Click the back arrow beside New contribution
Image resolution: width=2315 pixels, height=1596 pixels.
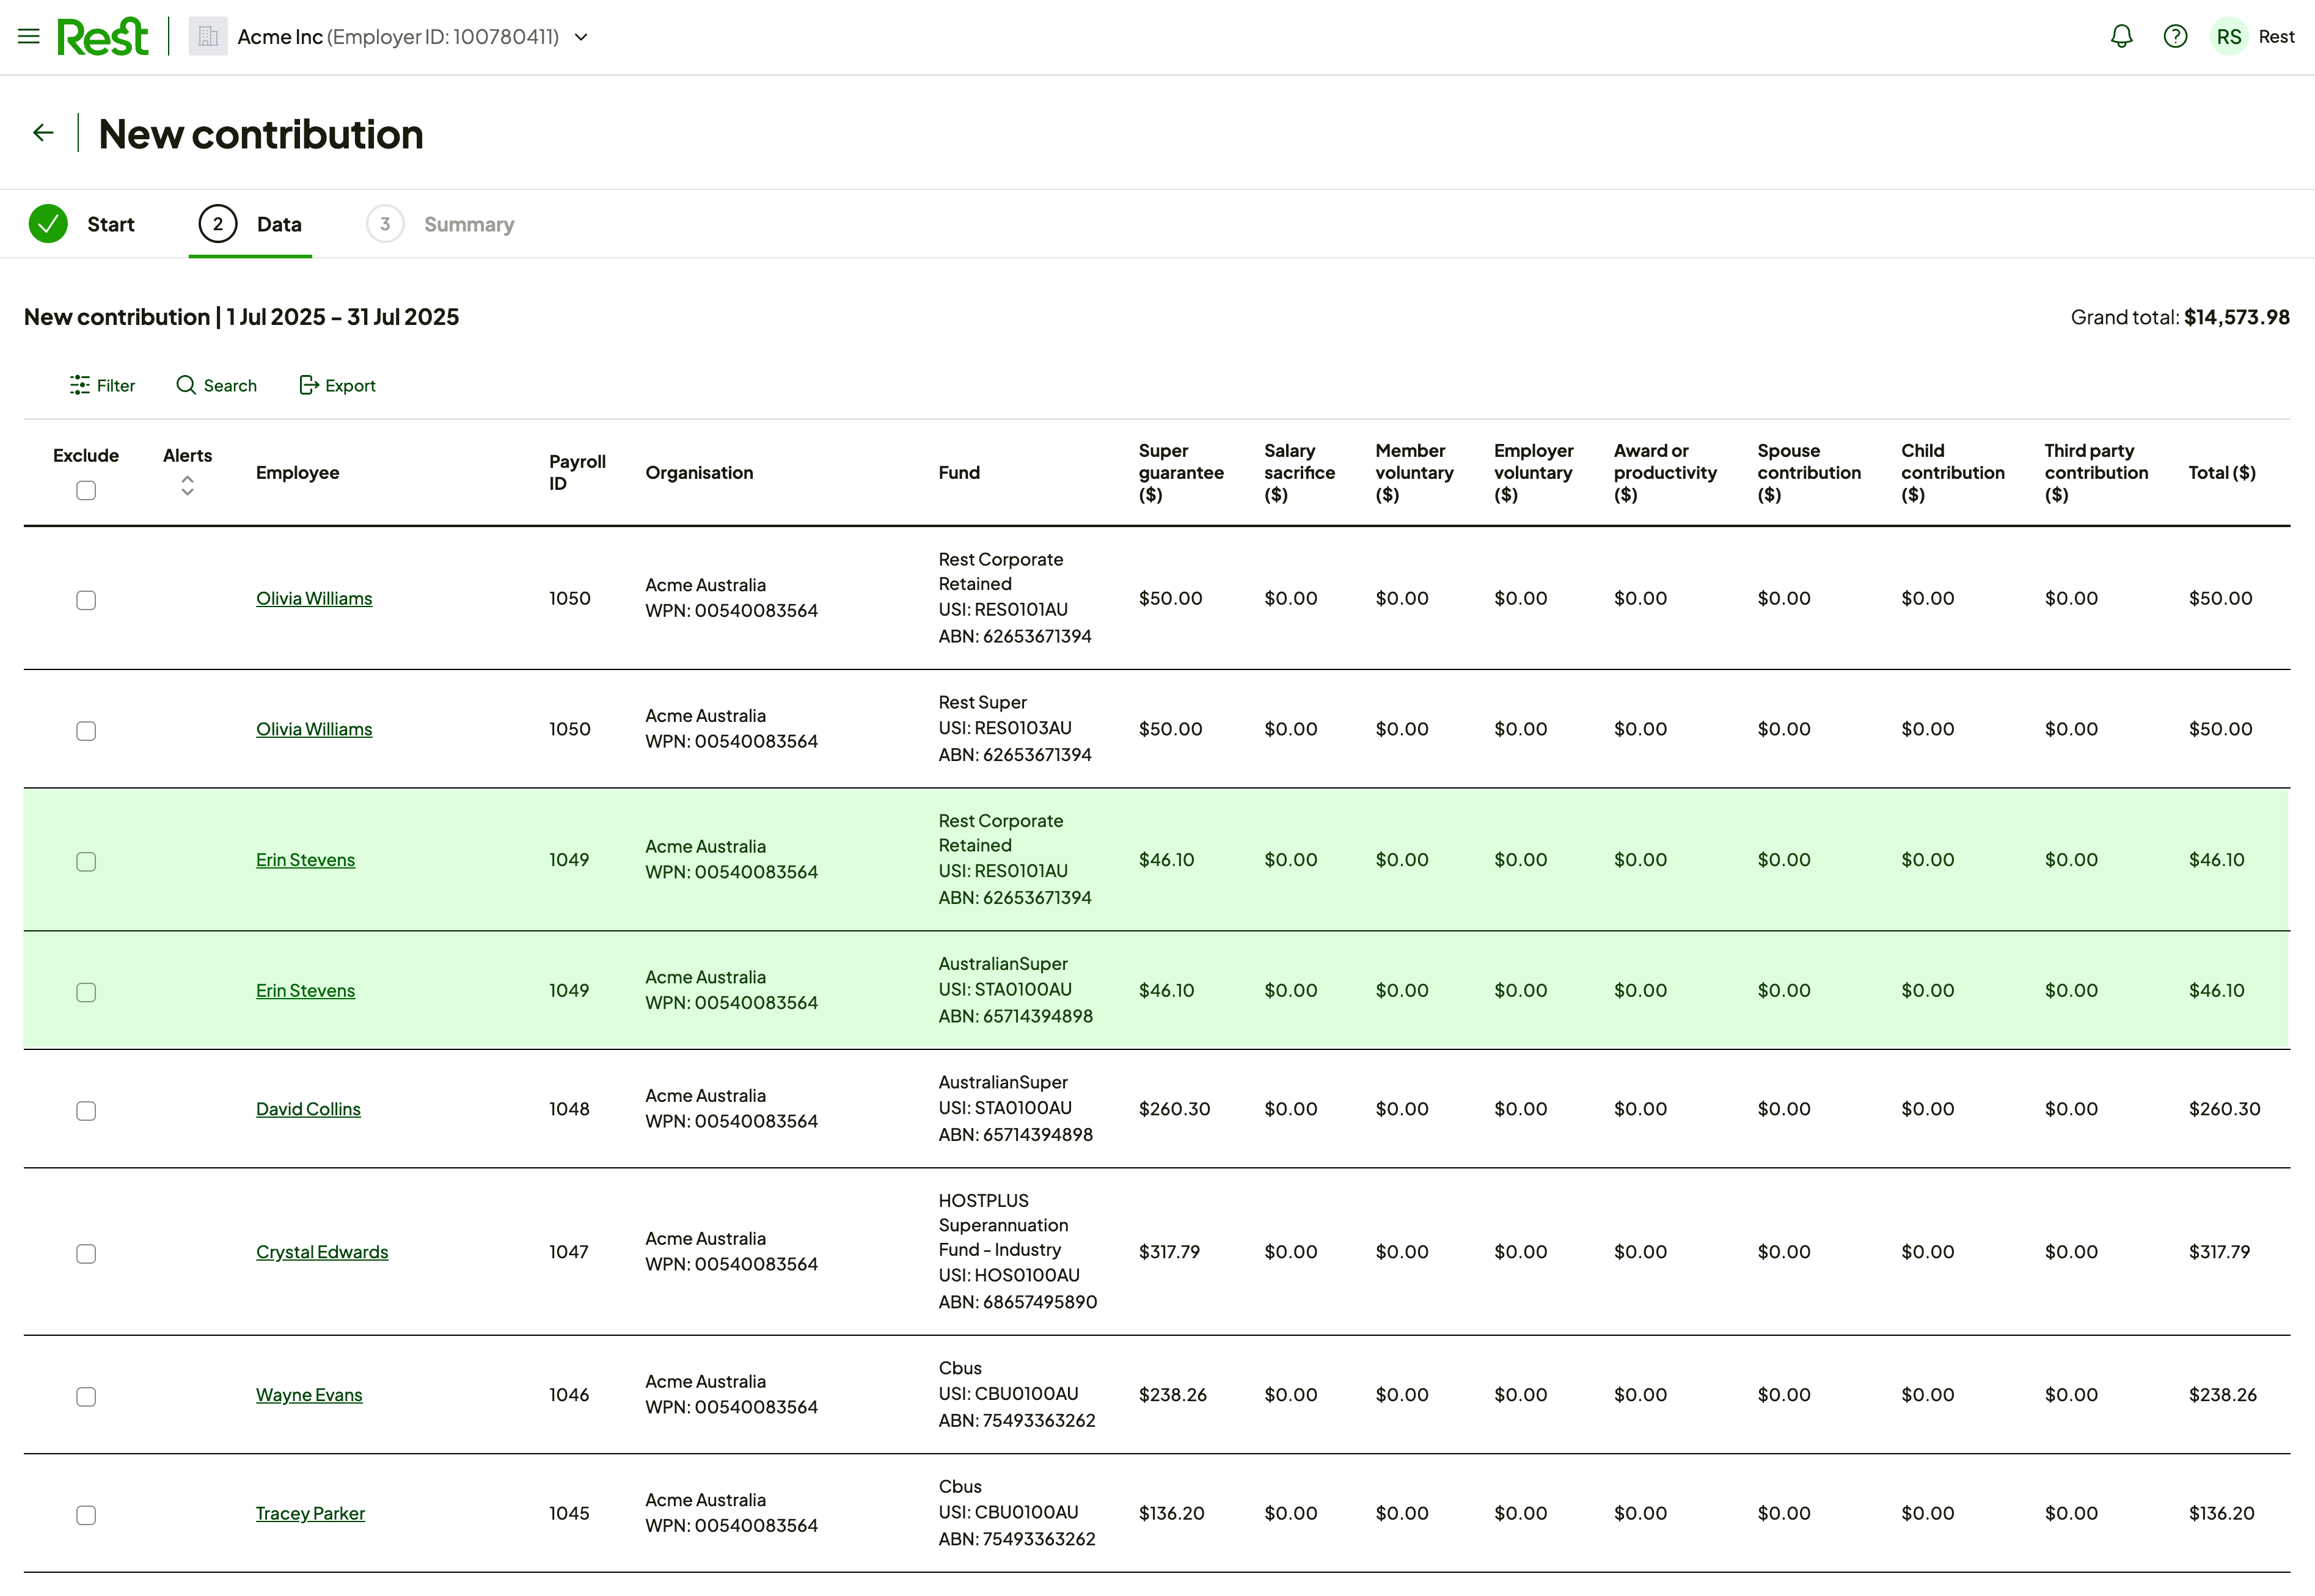(42, 132)
